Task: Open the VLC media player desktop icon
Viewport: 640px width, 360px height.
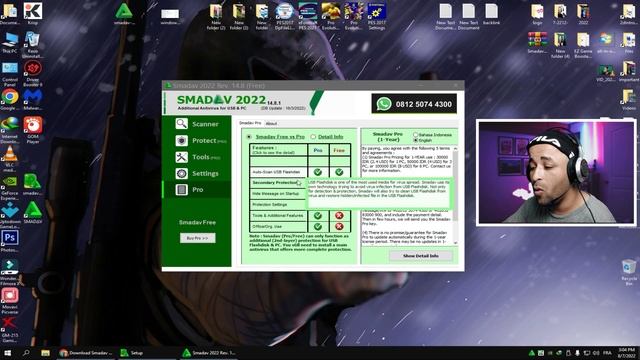Action: [x=9, y=159]
